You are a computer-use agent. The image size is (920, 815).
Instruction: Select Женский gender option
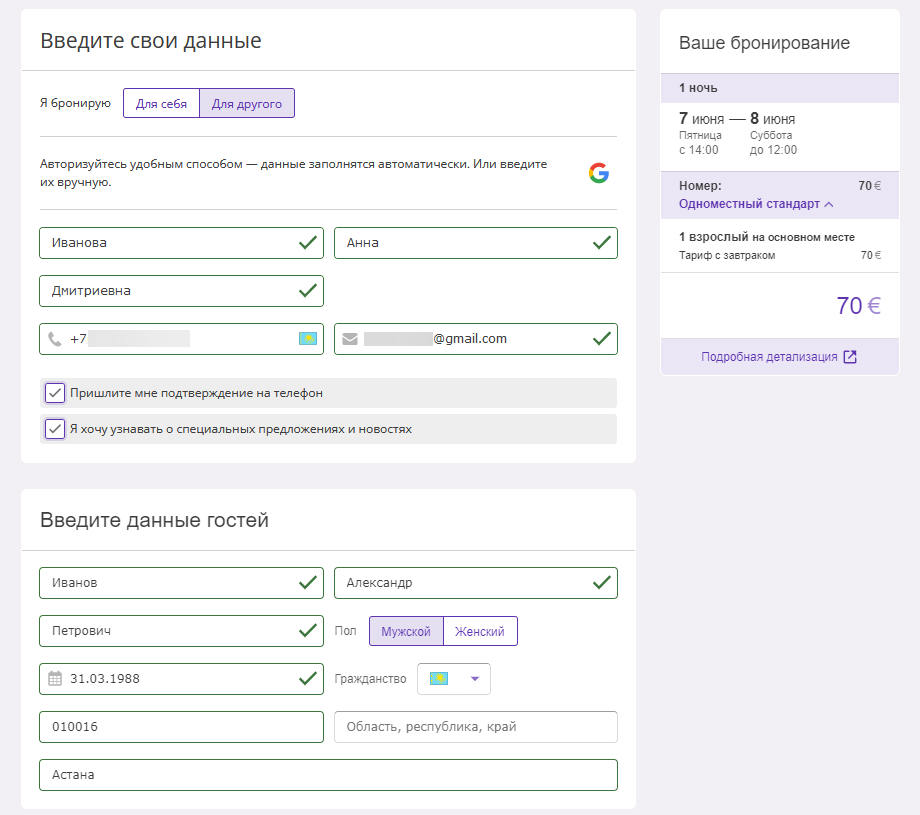(480, 631)
